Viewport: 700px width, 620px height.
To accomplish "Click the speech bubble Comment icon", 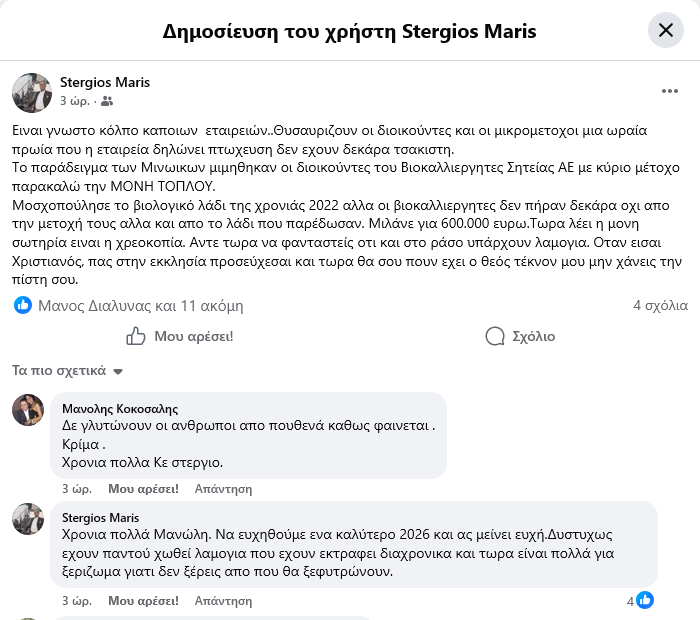I will point(494,336).
